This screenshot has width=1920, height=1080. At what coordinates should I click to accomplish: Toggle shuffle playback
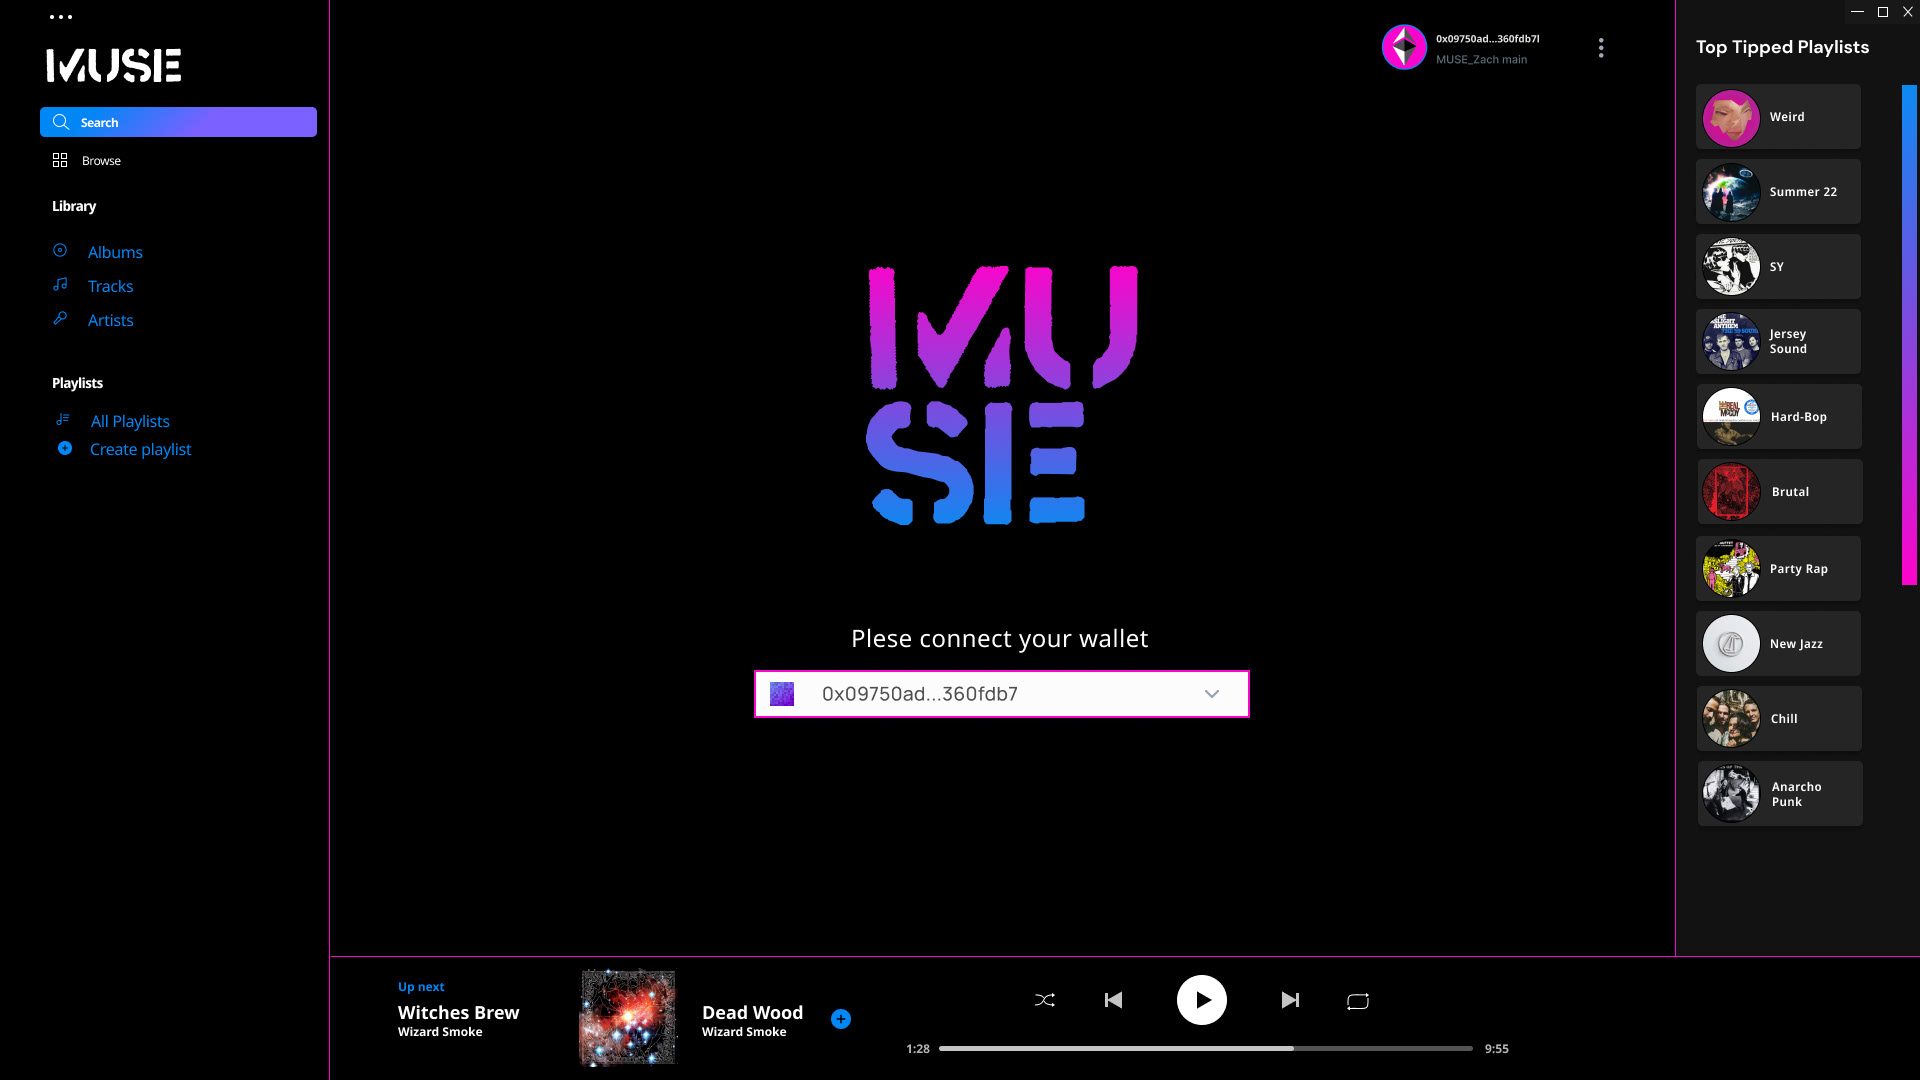pyautogui.click(x=1045, y=1000)
